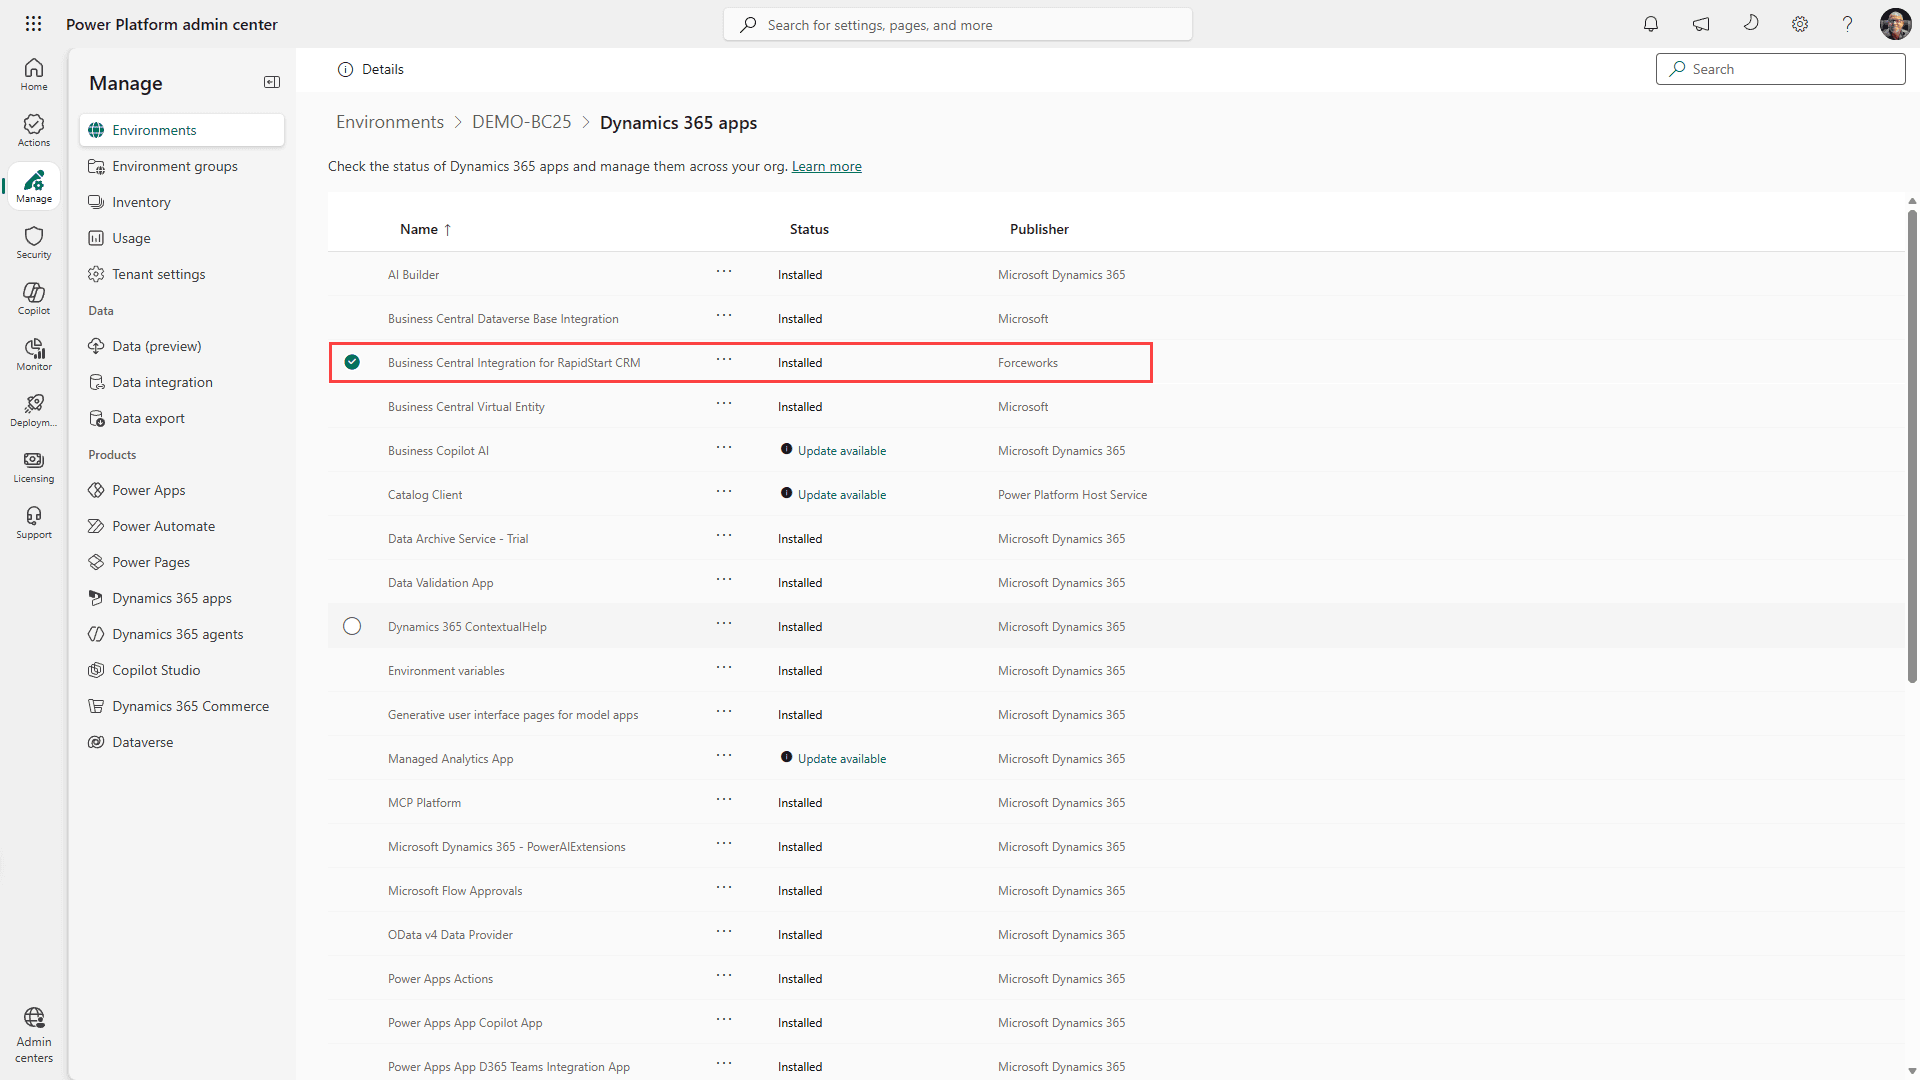Viewport: 1920px width, 1080px height.
Task: Open Dynamics 365 apps menu item
Action: point(182,598)
